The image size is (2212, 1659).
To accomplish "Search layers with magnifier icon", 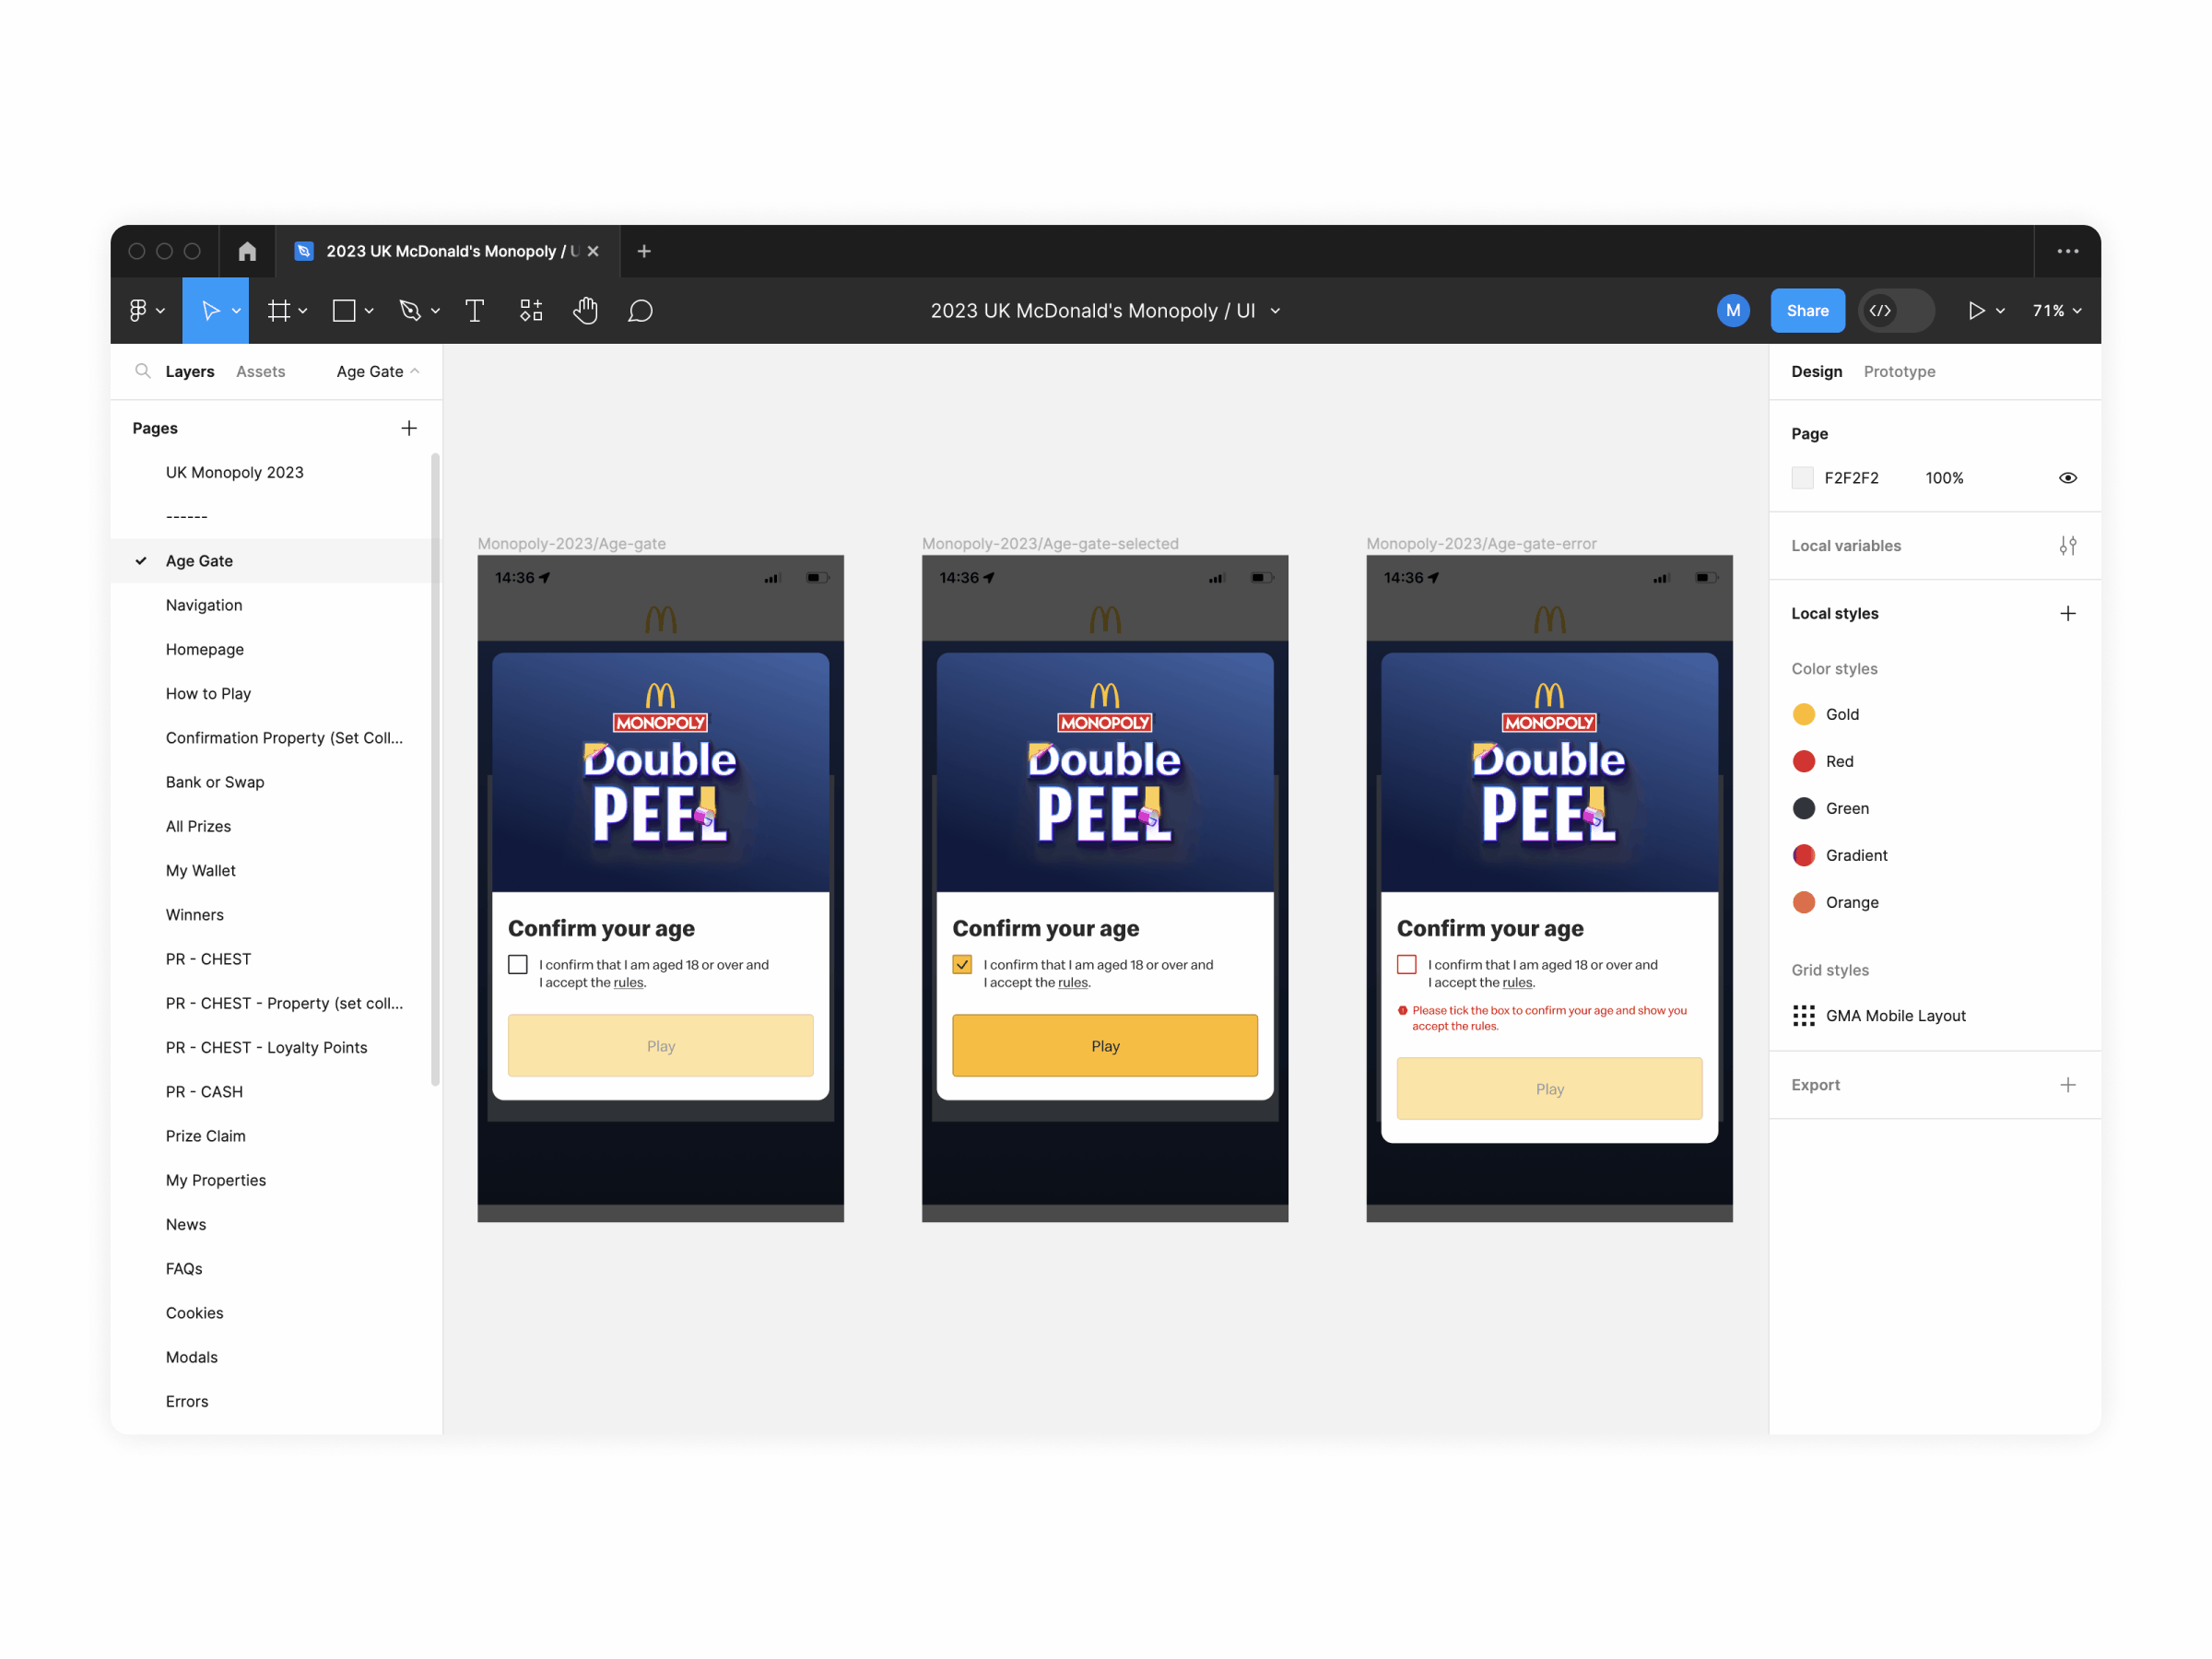I will (x=143, y=371).
